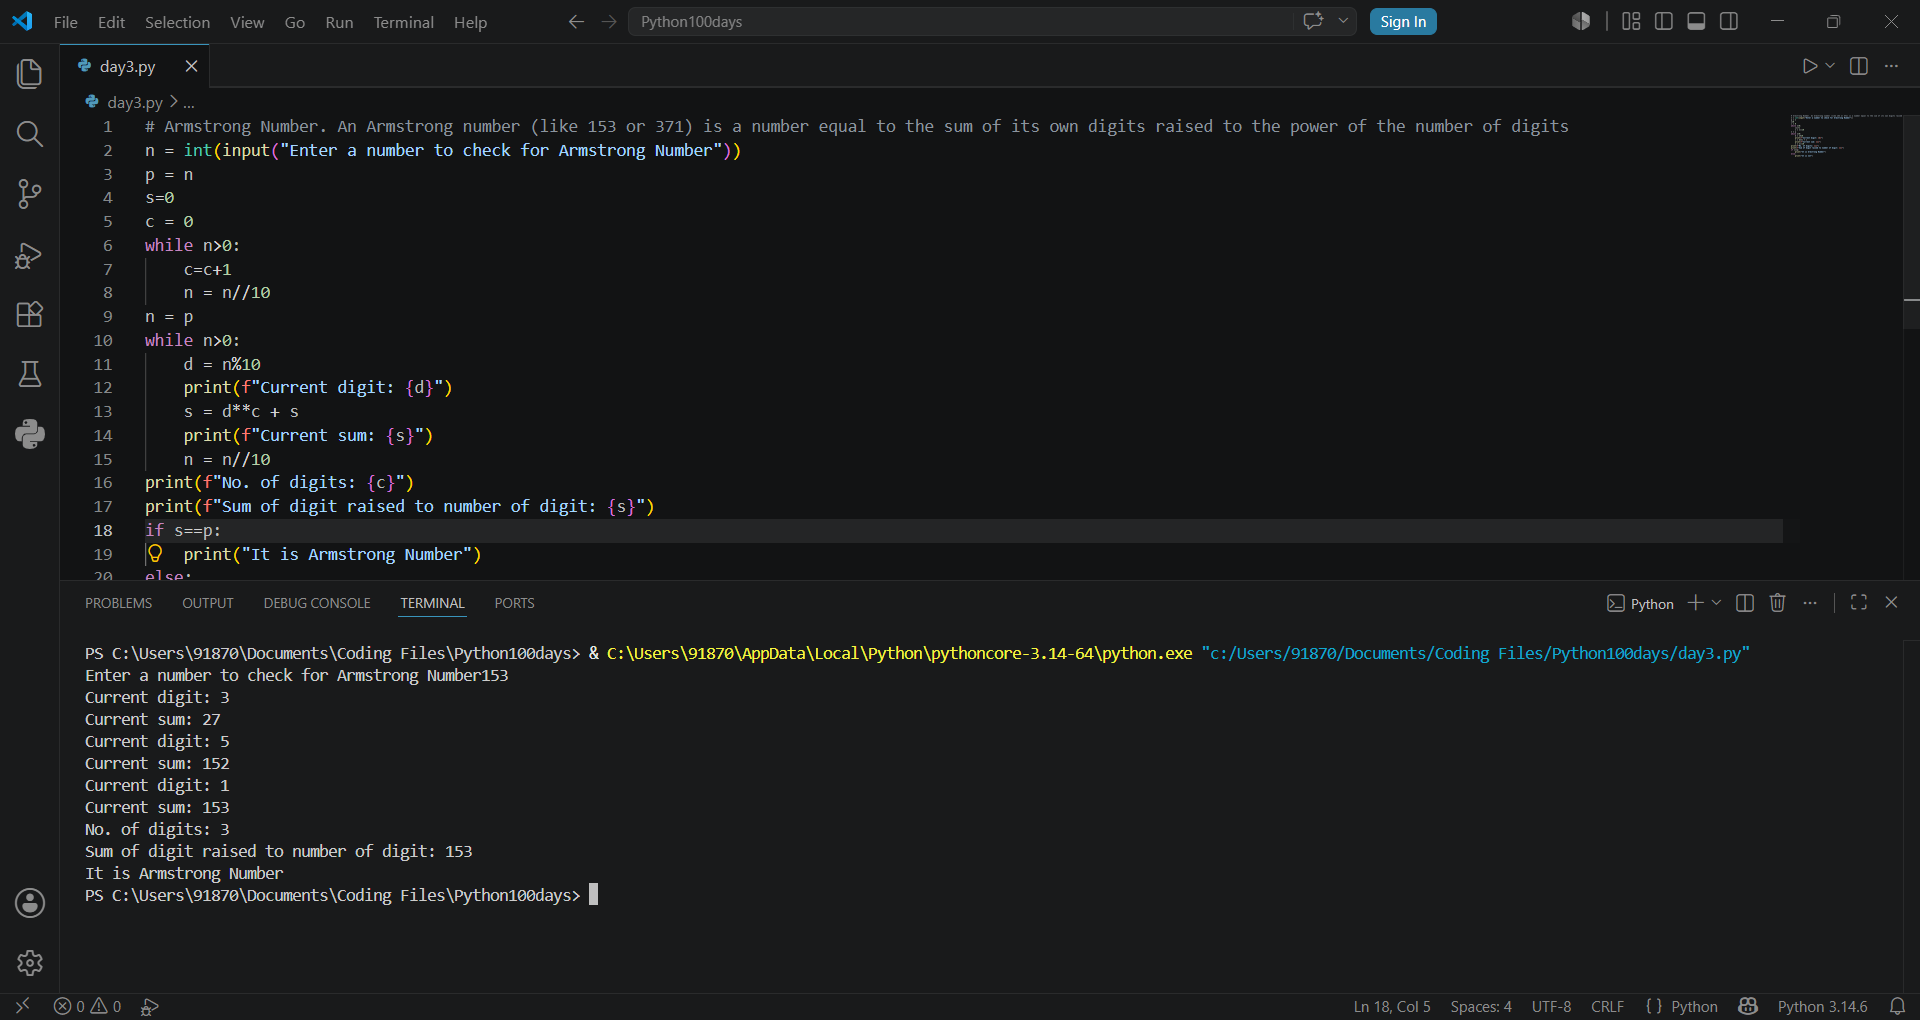This screenshot has height=1020, width=1920.
Task: Split the editor to the right
Action: click(x=1859, y=66)
